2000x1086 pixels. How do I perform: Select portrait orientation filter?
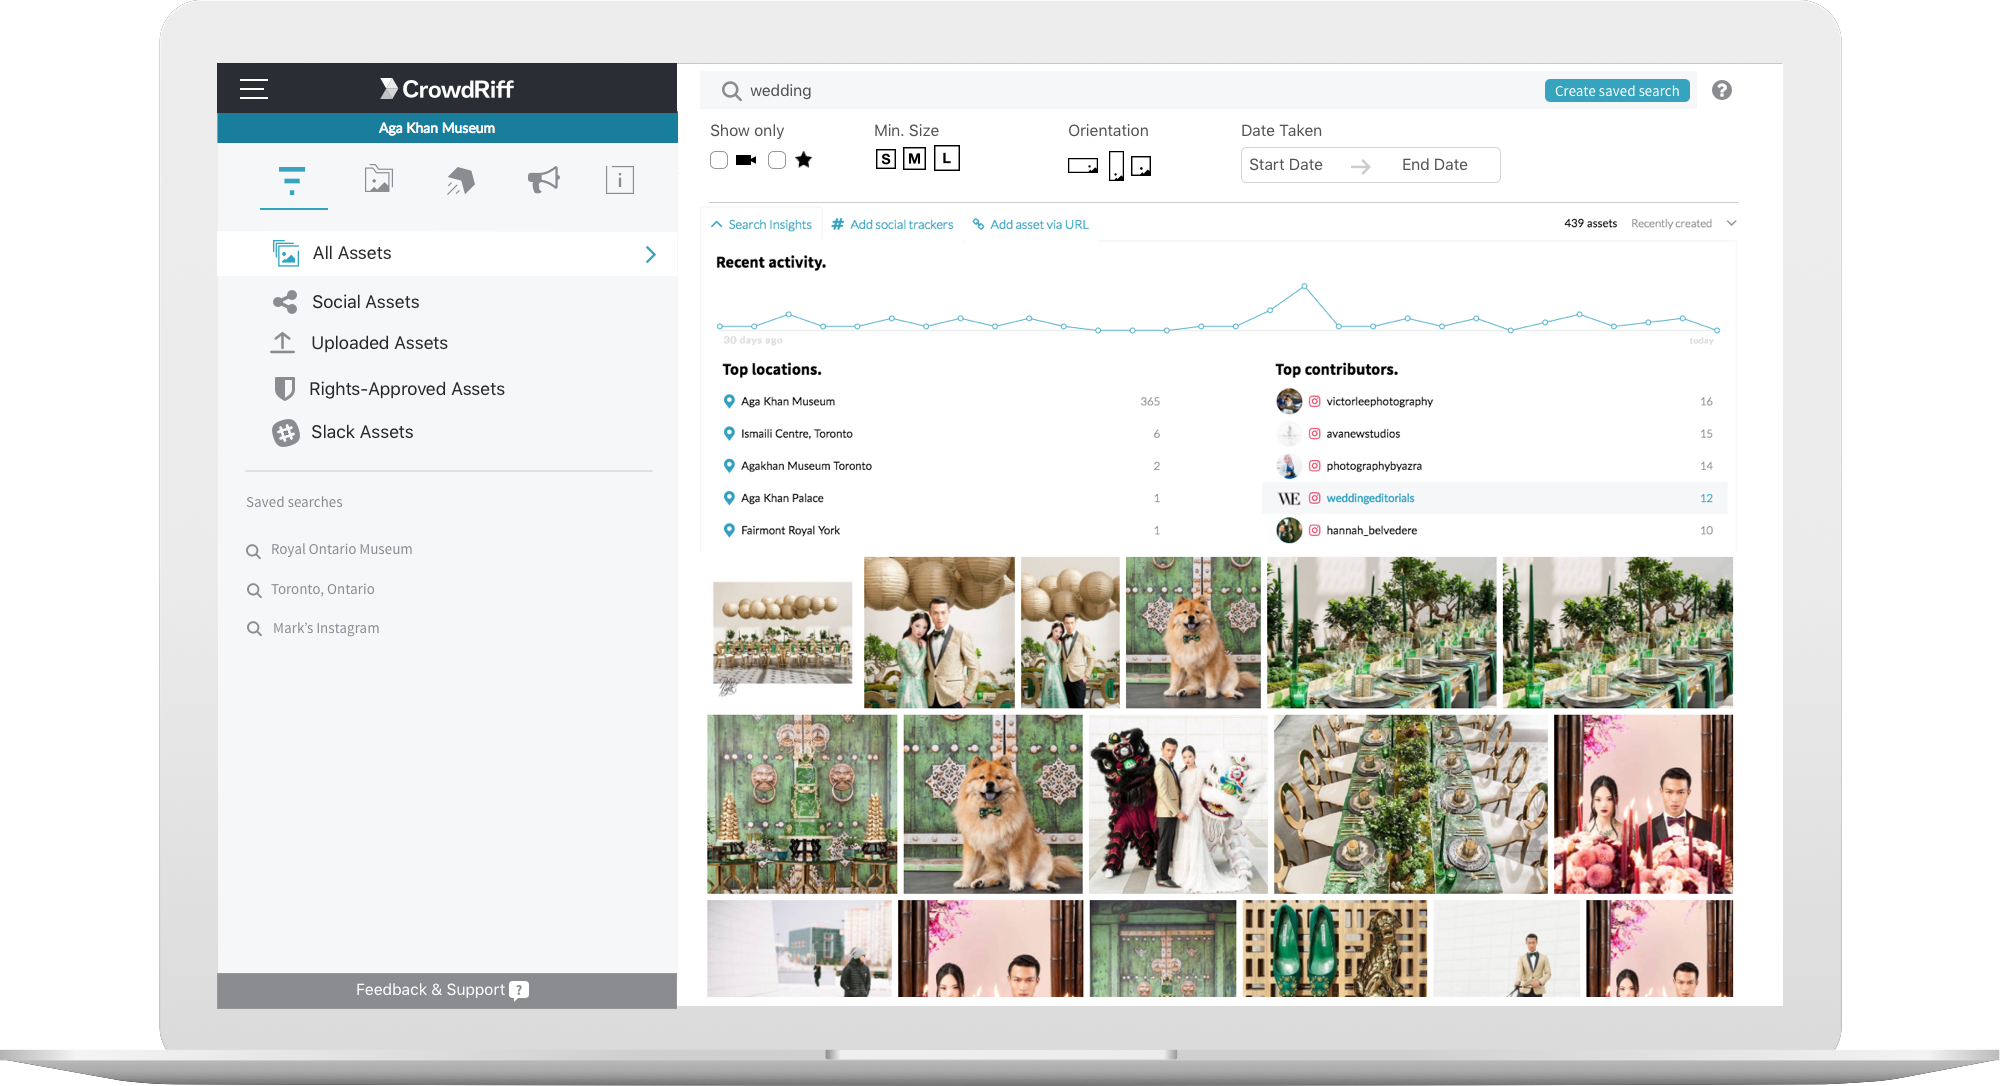click(x=1116, y=166)
